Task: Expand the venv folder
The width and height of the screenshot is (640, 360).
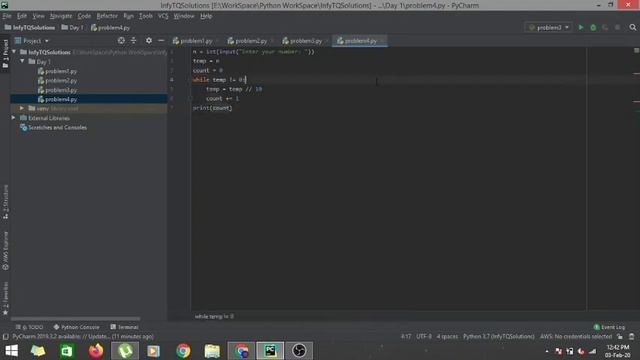Action: pyautogui.click(x=22, y=108)
